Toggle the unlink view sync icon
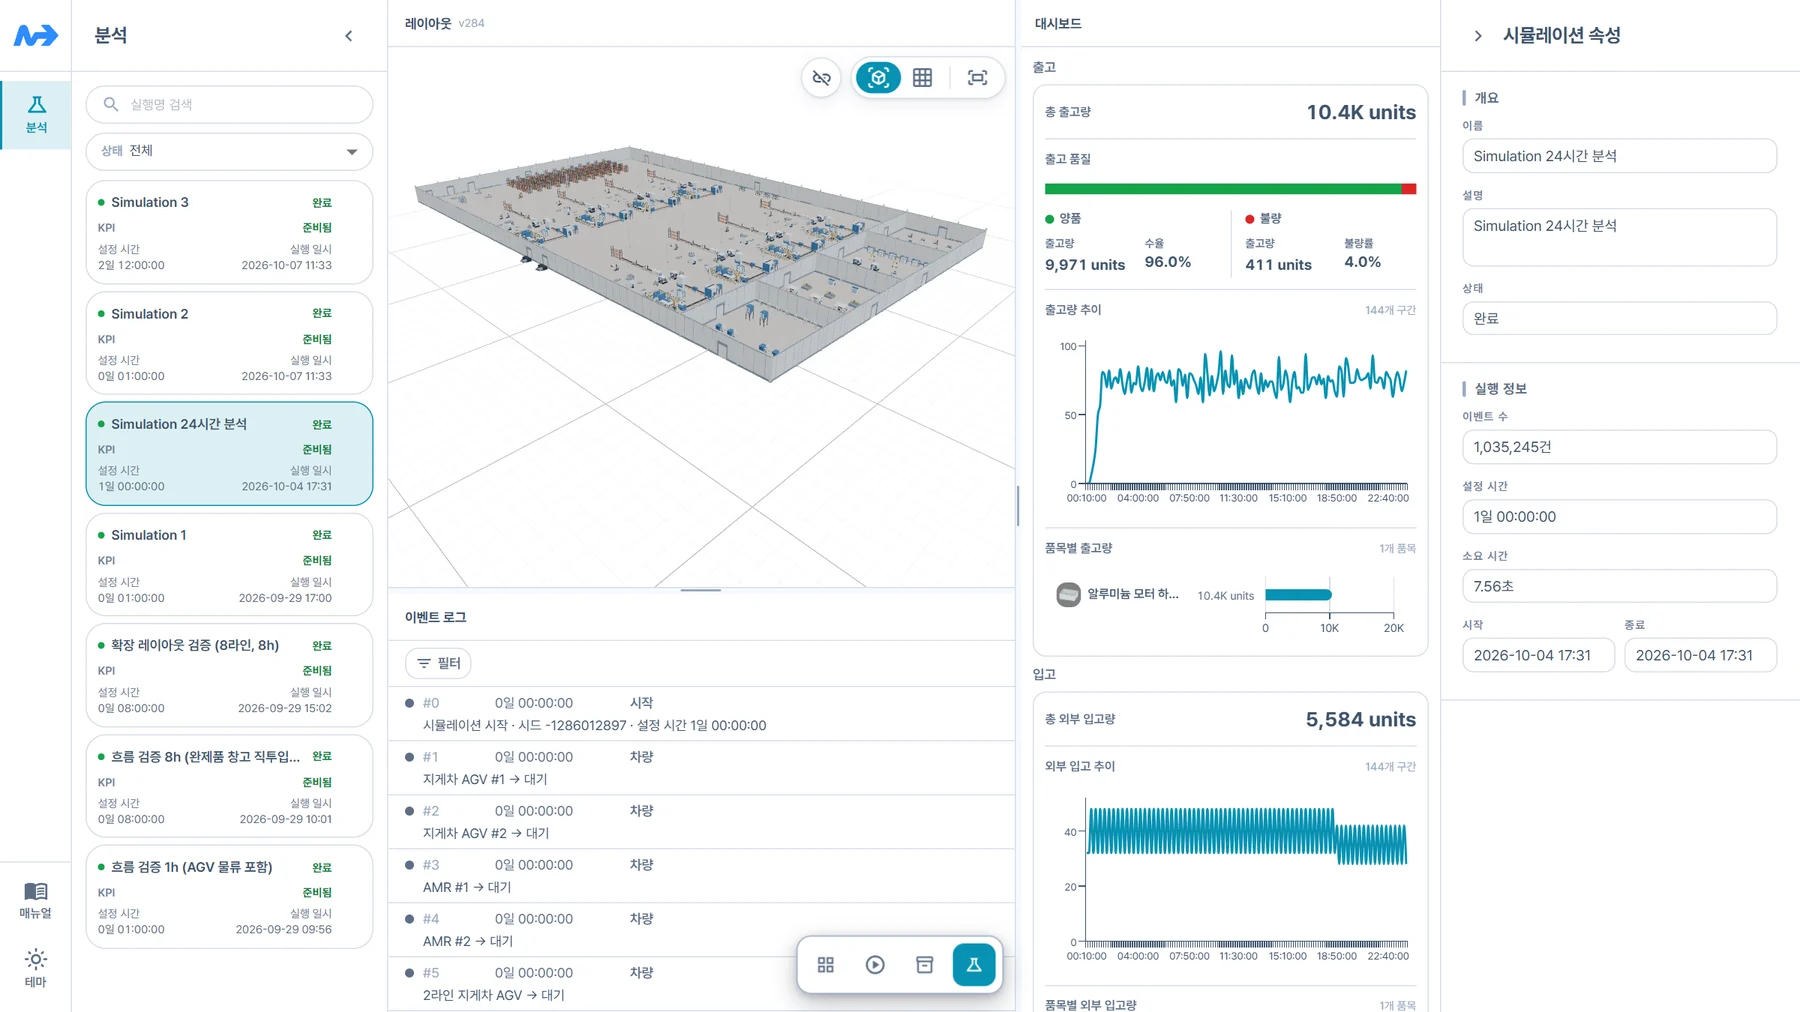Viewport: 1800px width, 1012px height. 821,78
